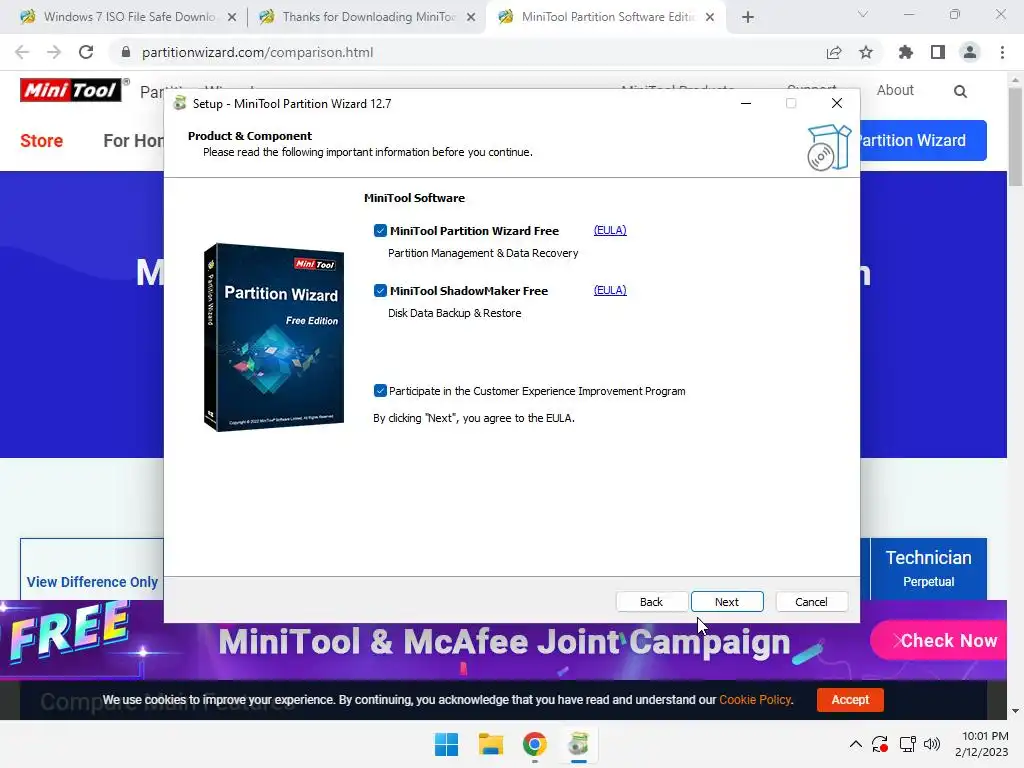This screenshot has height=768, width=1024.
Task: Bookmark this page with star
Action: (x=866, y=52)
